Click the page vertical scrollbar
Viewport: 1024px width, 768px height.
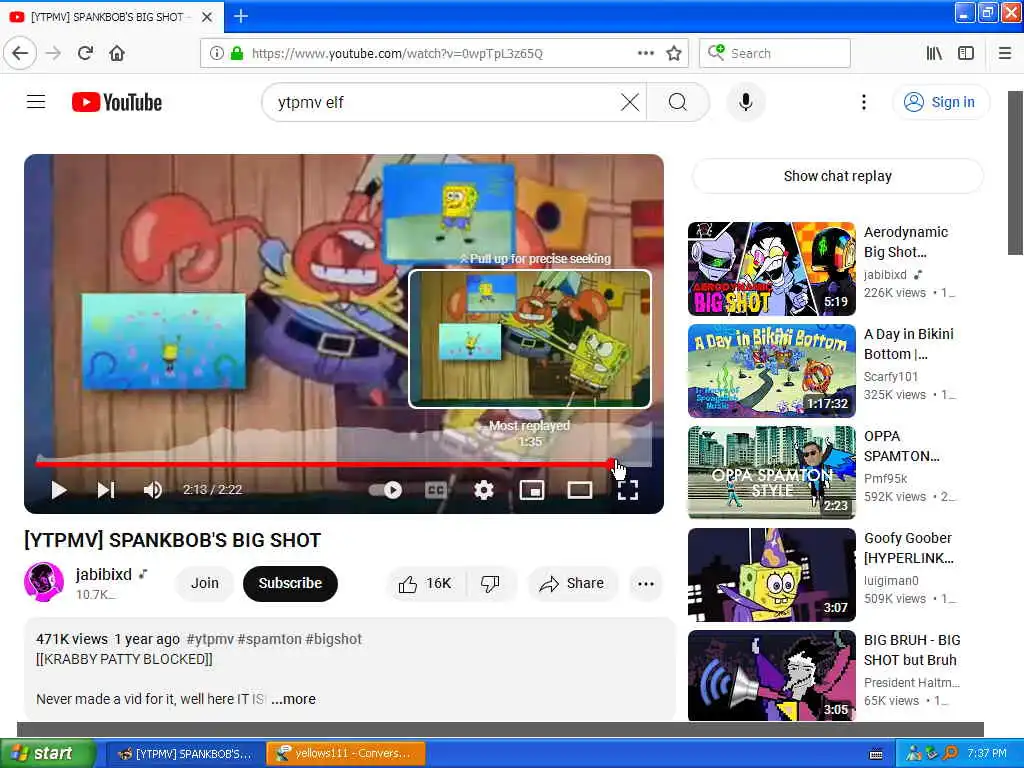[1015, 173]
